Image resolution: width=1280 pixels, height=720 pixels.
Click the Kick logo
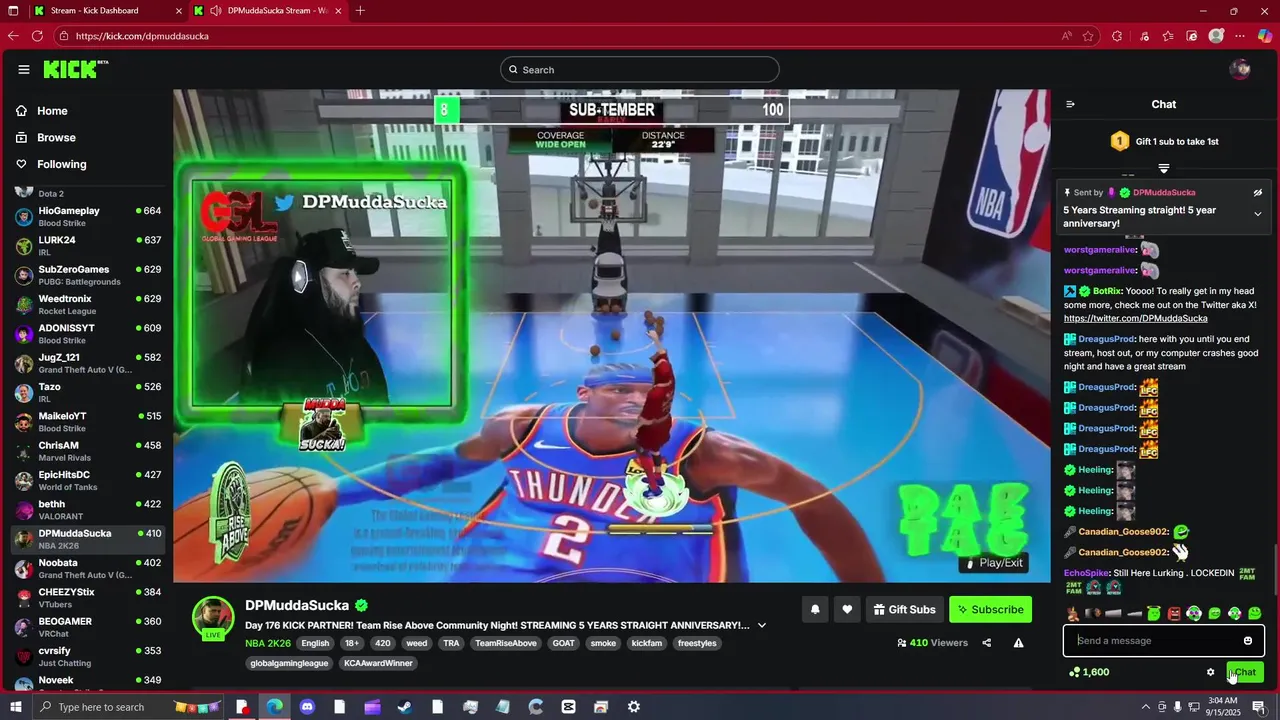(75, 69)
